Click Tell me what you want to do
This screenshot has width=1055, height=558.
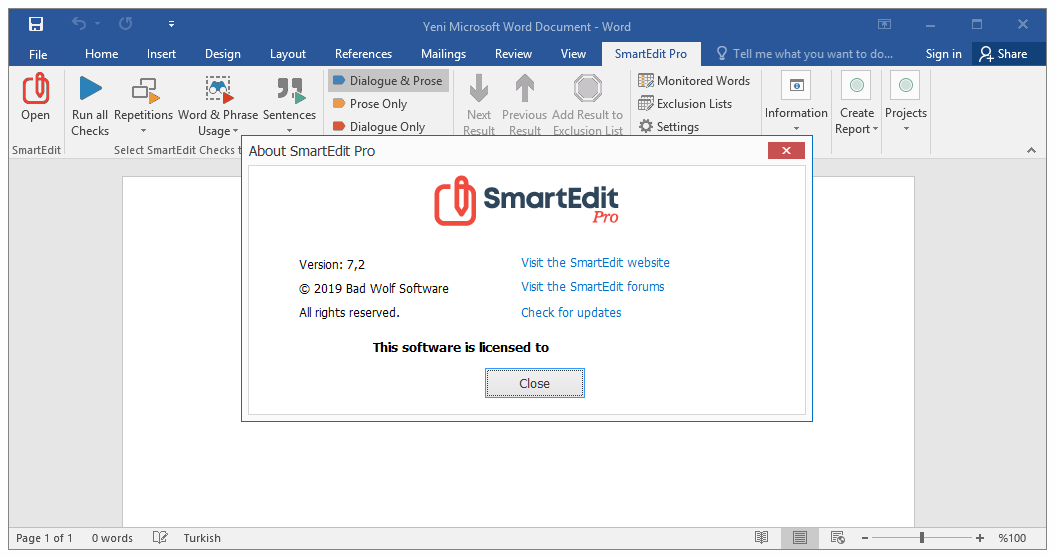(805, 54)
